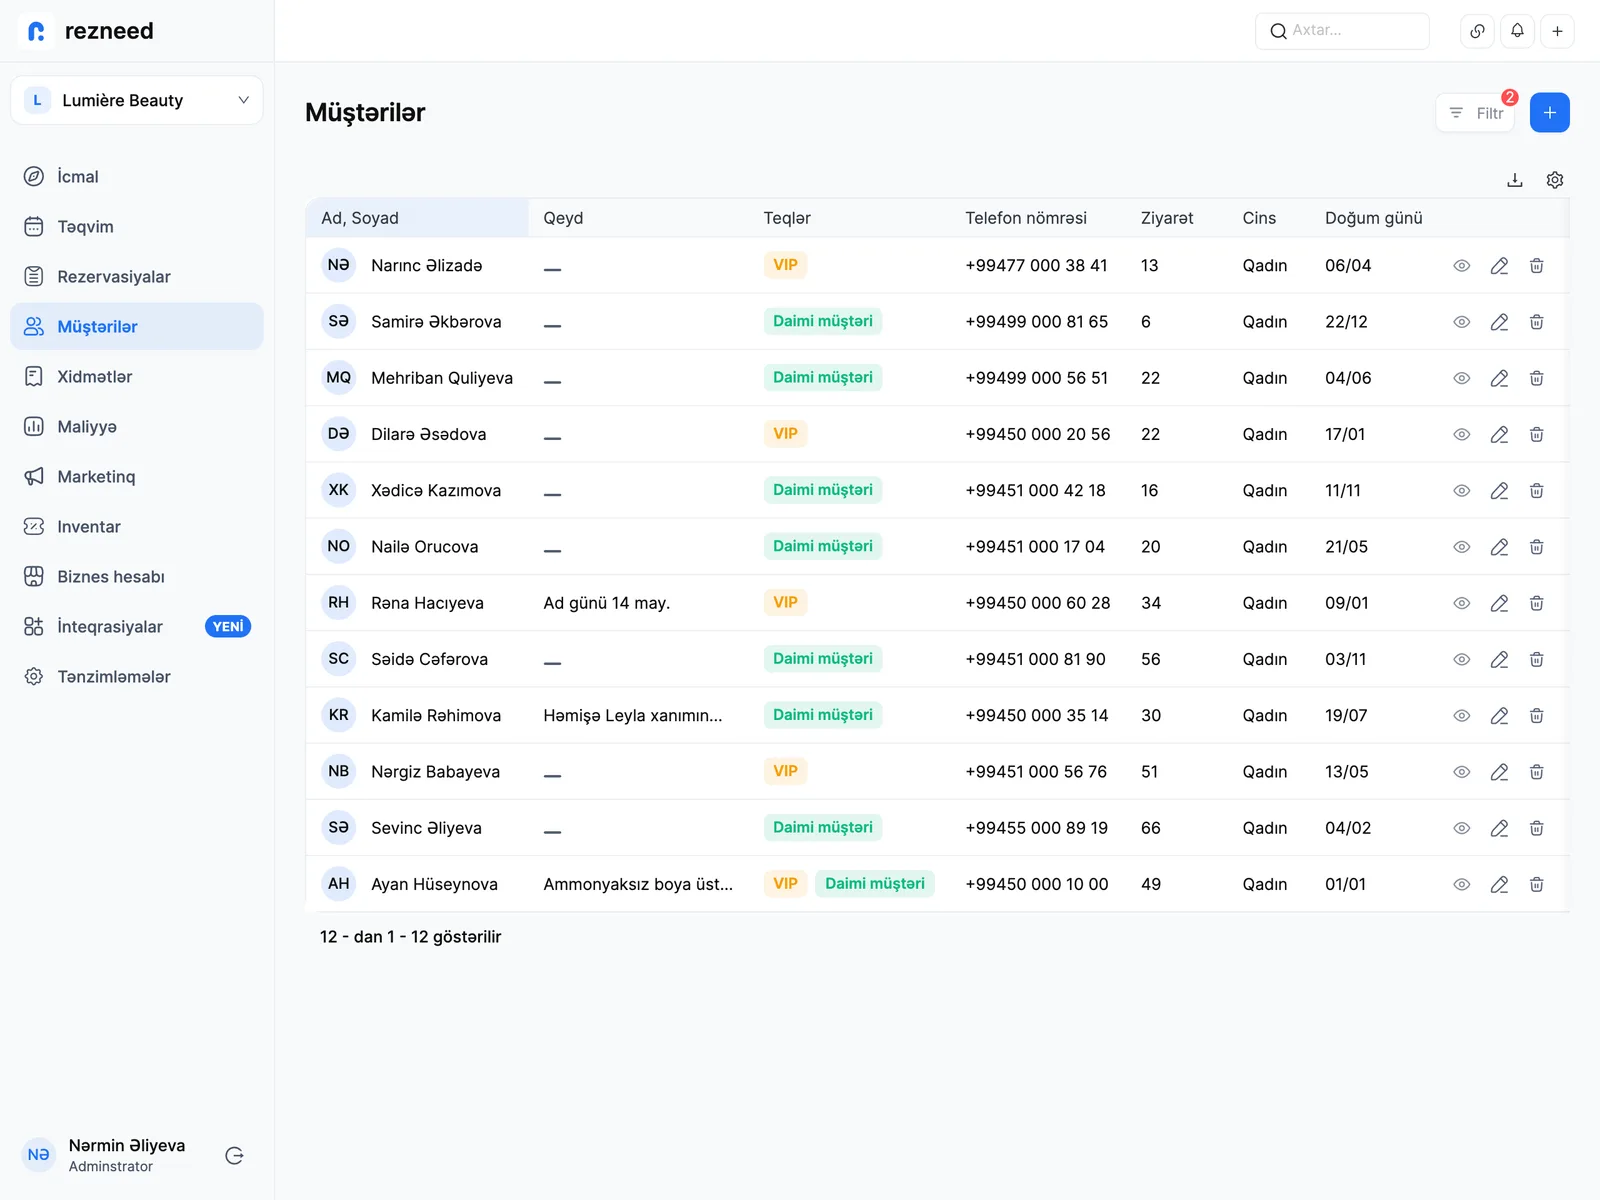Open İcmal in the sidebar

pyautogui.click(x=137, y=176)
